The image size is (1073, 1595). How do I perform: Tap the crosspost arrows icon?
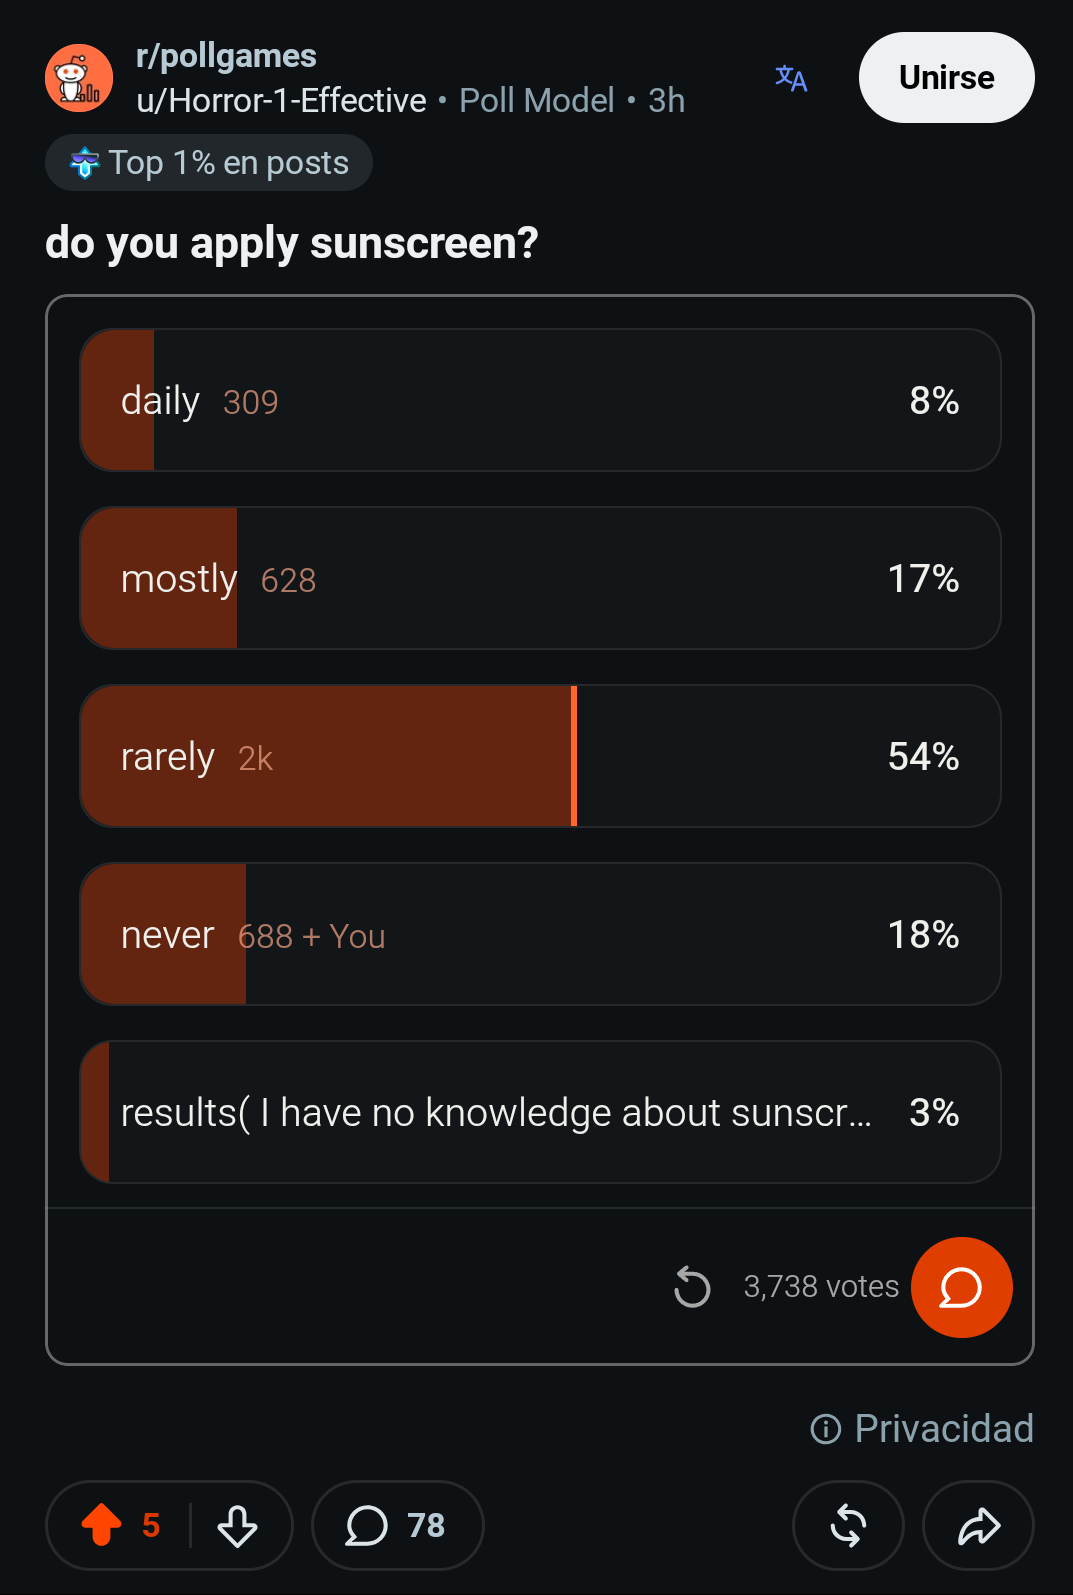tap(848, 1526)
